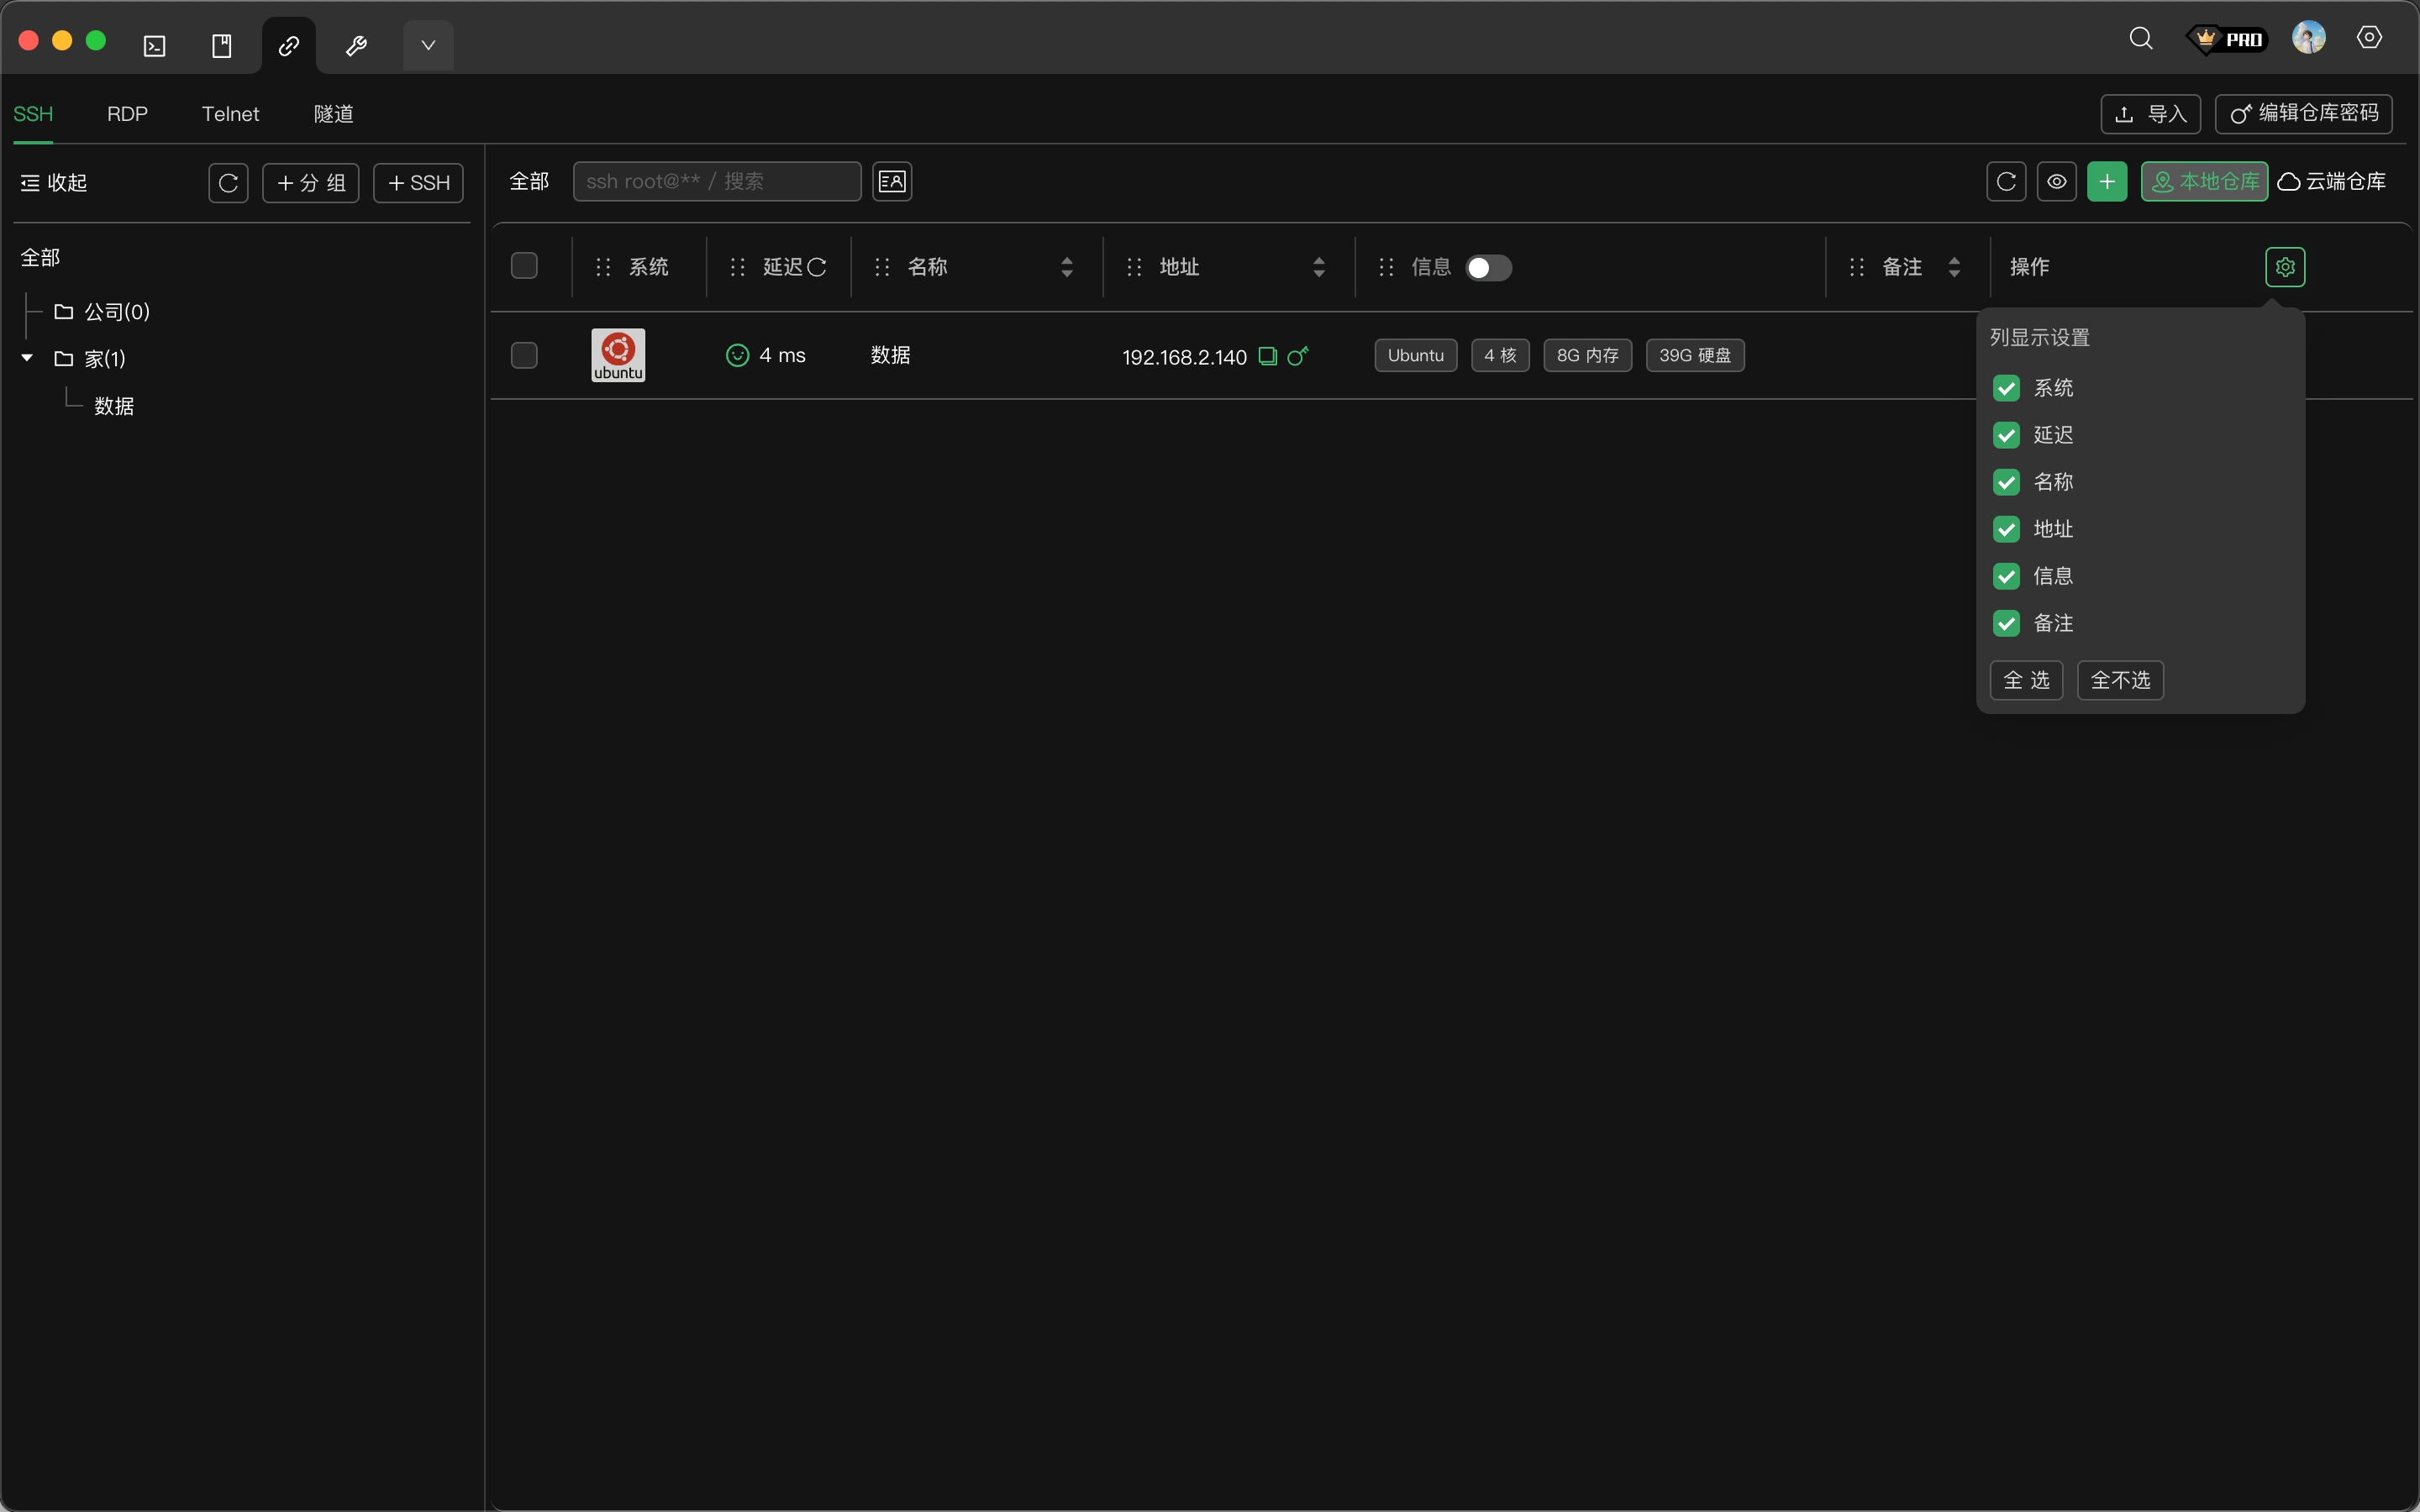This screenshot has height=1512, width=2420.
Task: Click the Ubuntu system thumbnail
Action: [x=618, y=355]
